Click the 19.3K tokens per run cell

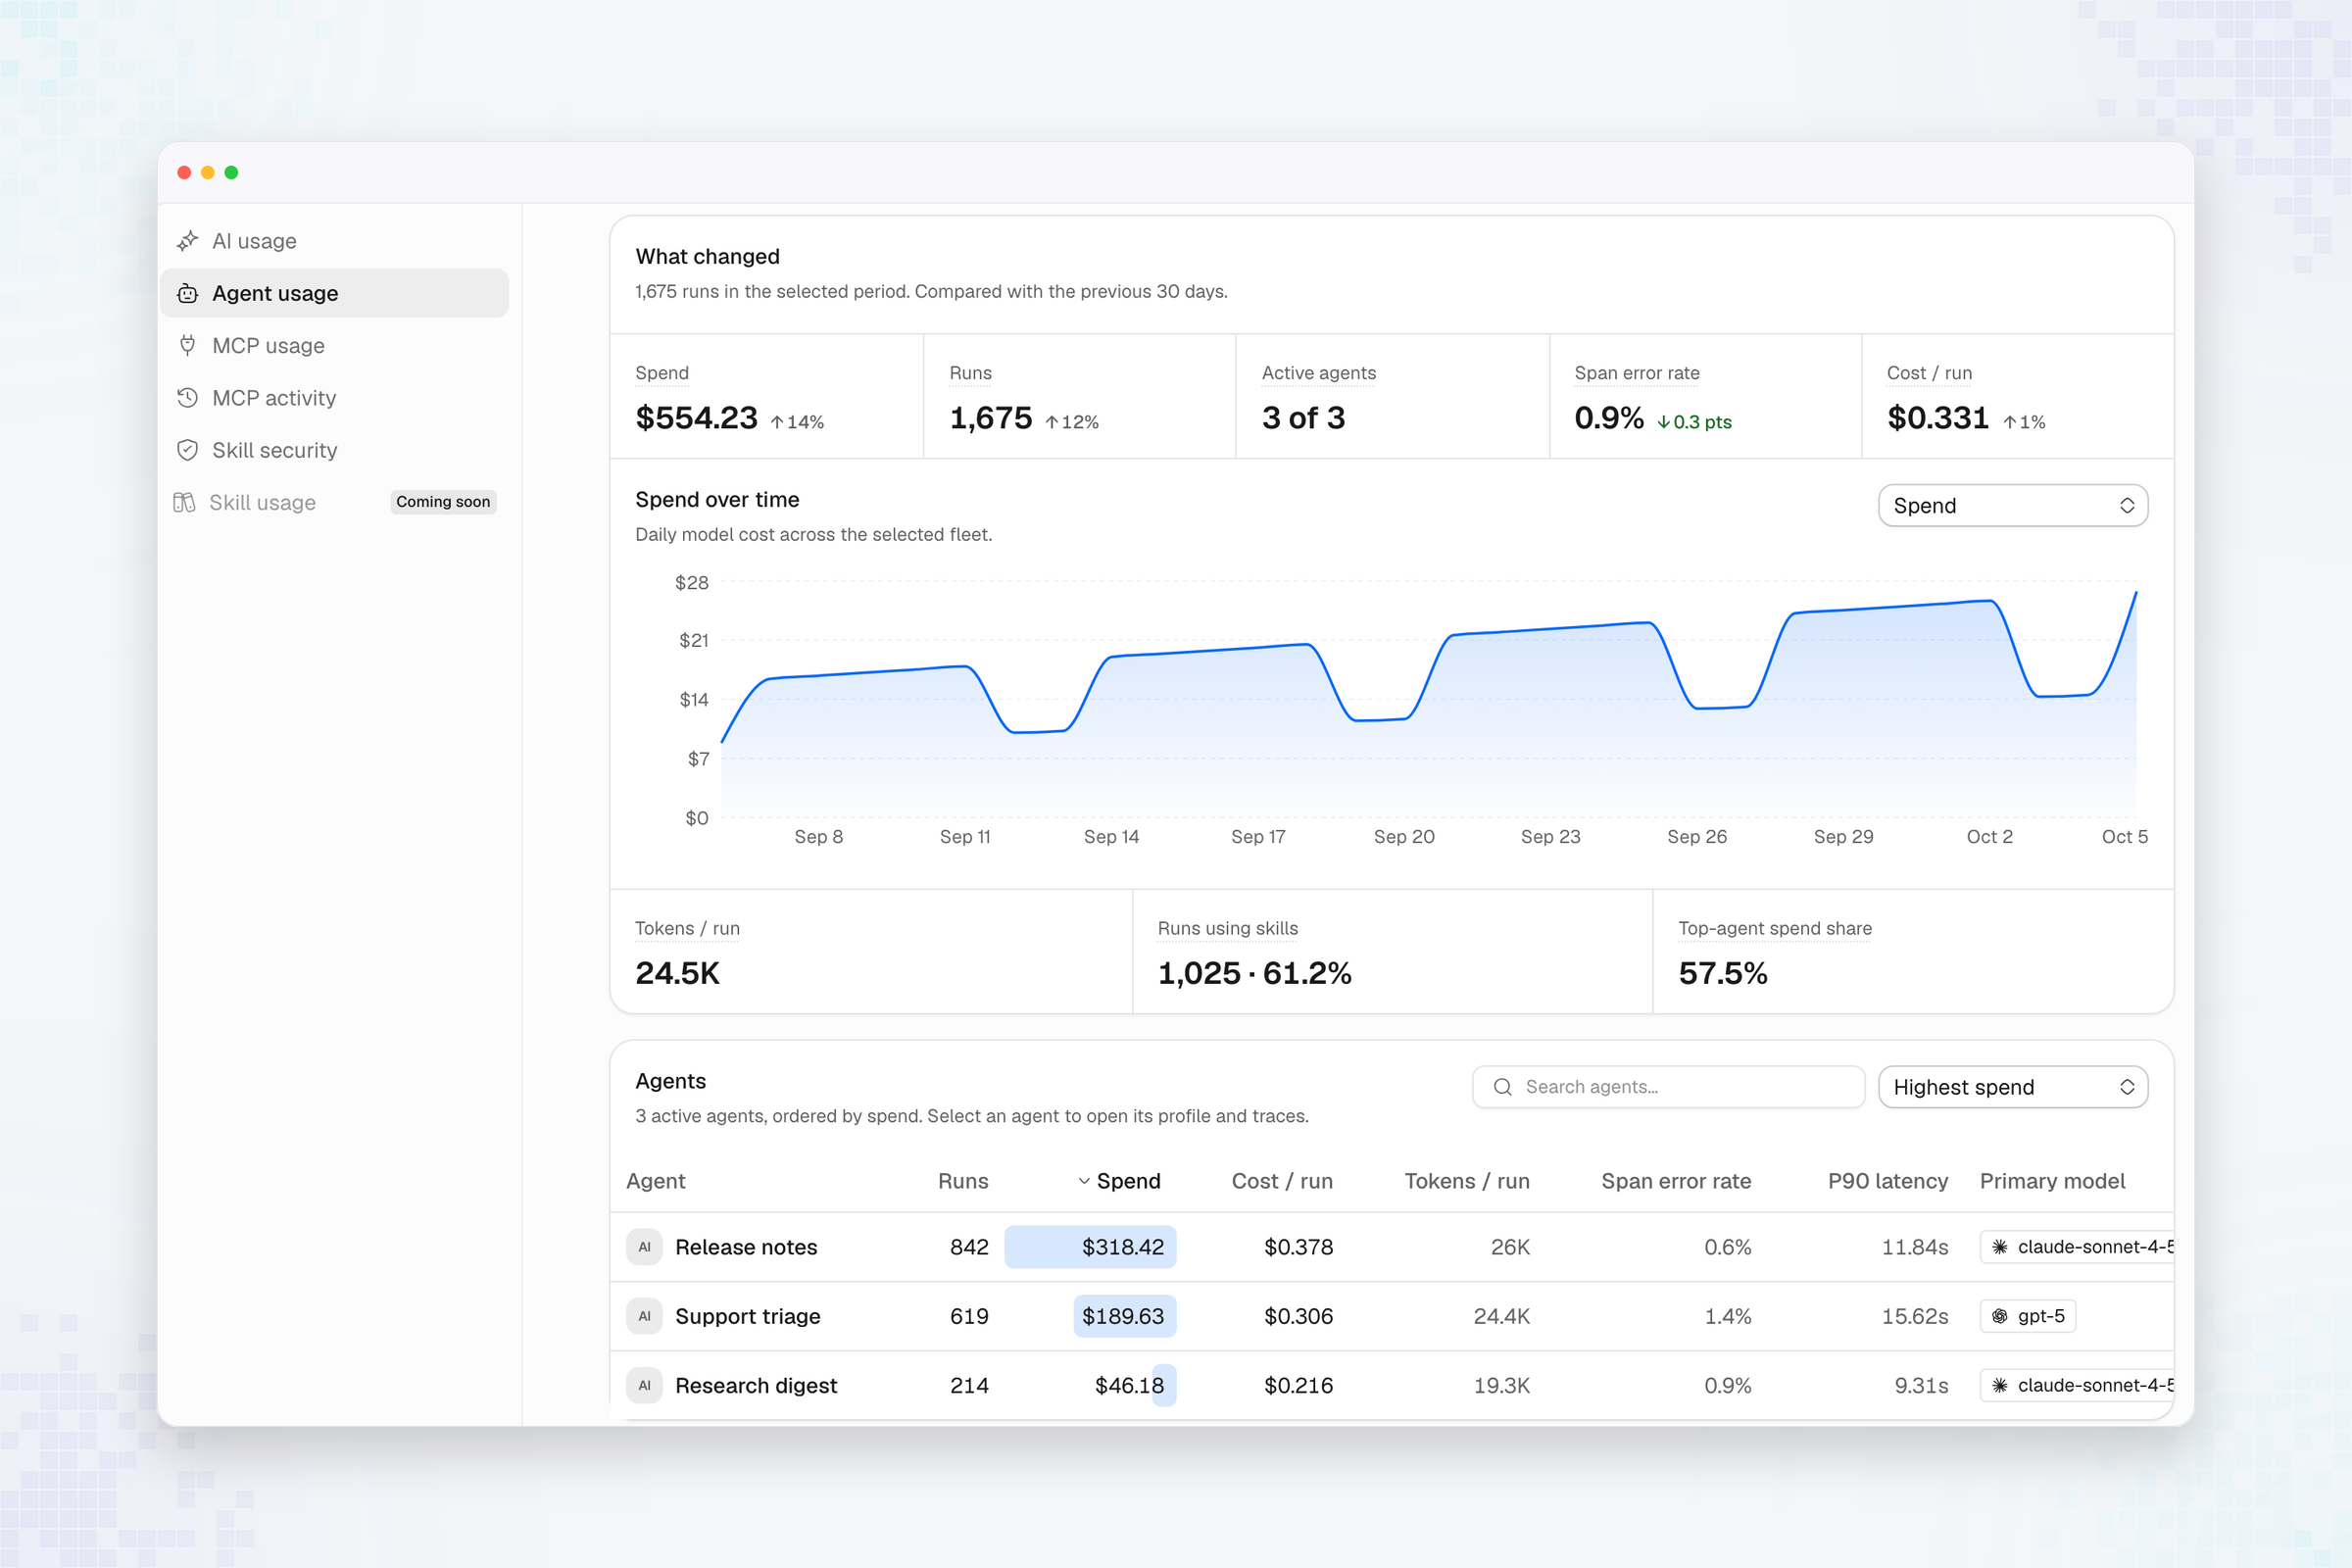tap(1501, 1385)
